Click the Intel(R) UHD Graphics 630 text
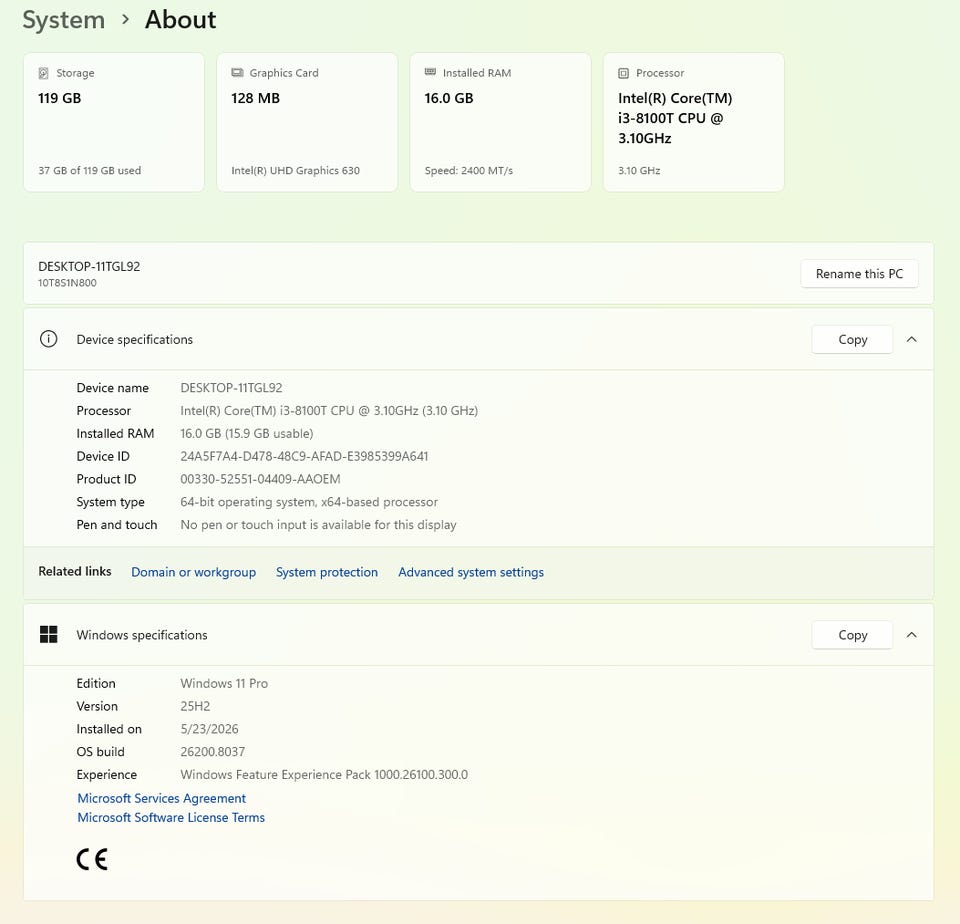The height and width of the screenshot is (924, 960). tap(296, 170)
